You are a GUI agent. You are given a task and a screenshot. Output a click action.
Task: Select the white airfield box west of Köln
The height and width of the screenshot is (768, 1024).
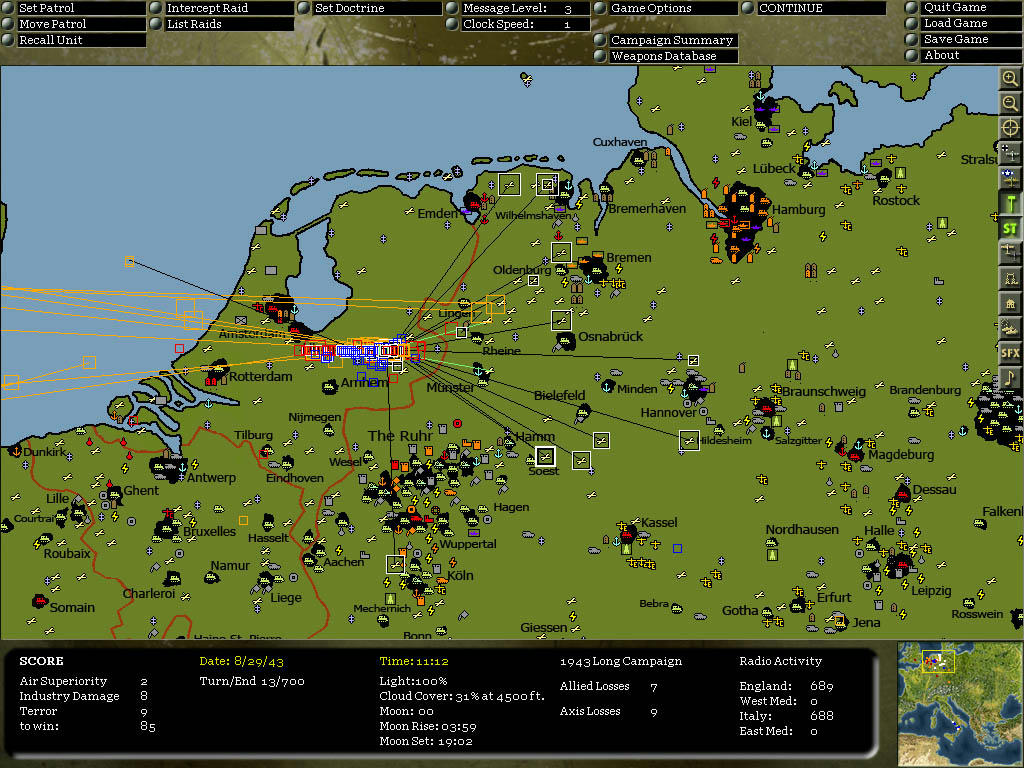(395, 564)
